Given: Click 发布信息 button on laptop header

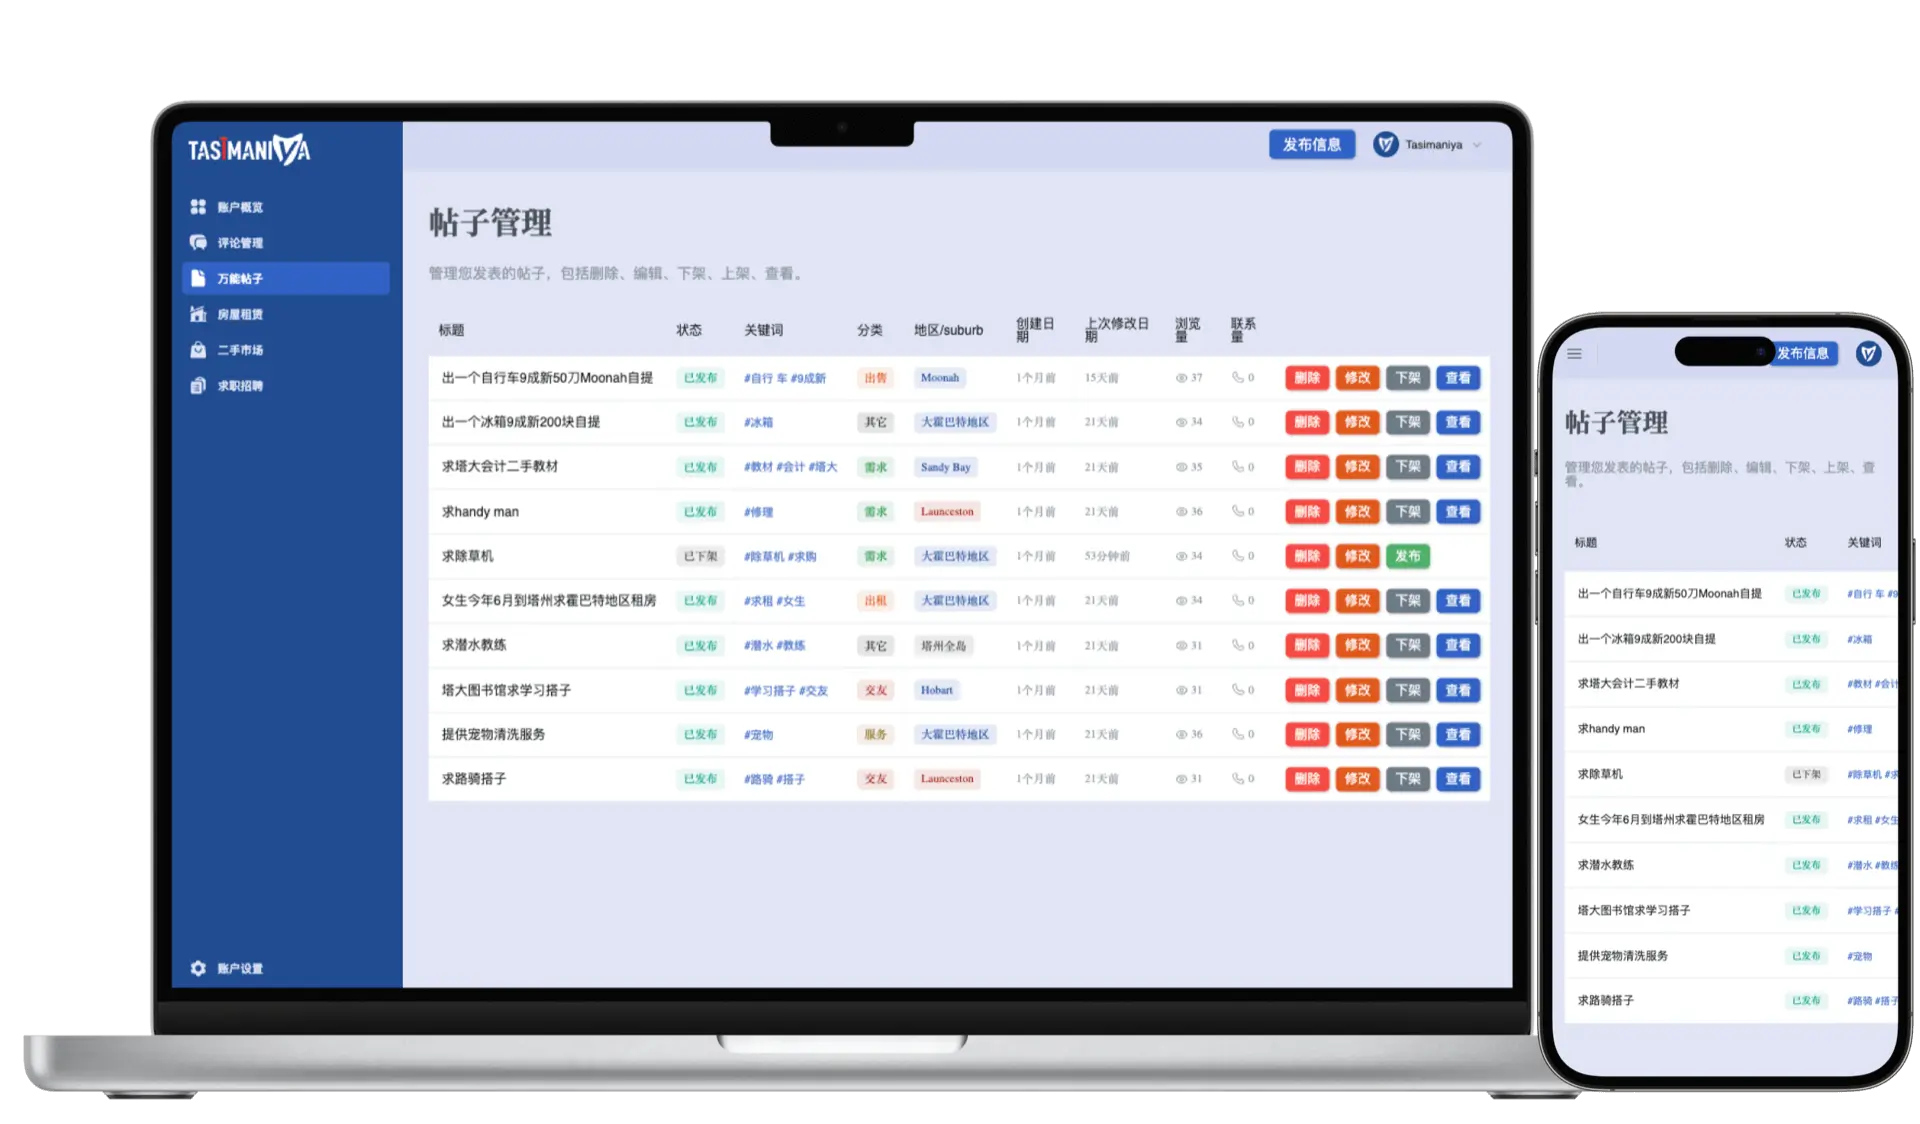Looking at the screenshot, I should click(1312, 145).
